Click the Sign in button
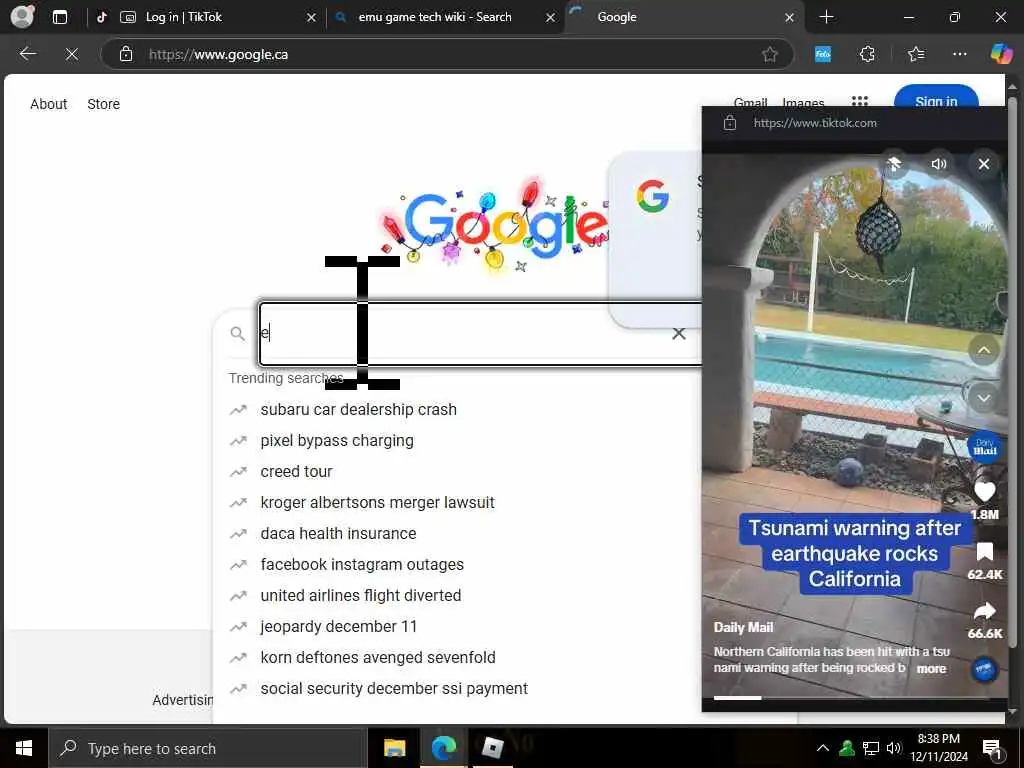Viewport: 1024px width, 768px height. pos(936,99)
